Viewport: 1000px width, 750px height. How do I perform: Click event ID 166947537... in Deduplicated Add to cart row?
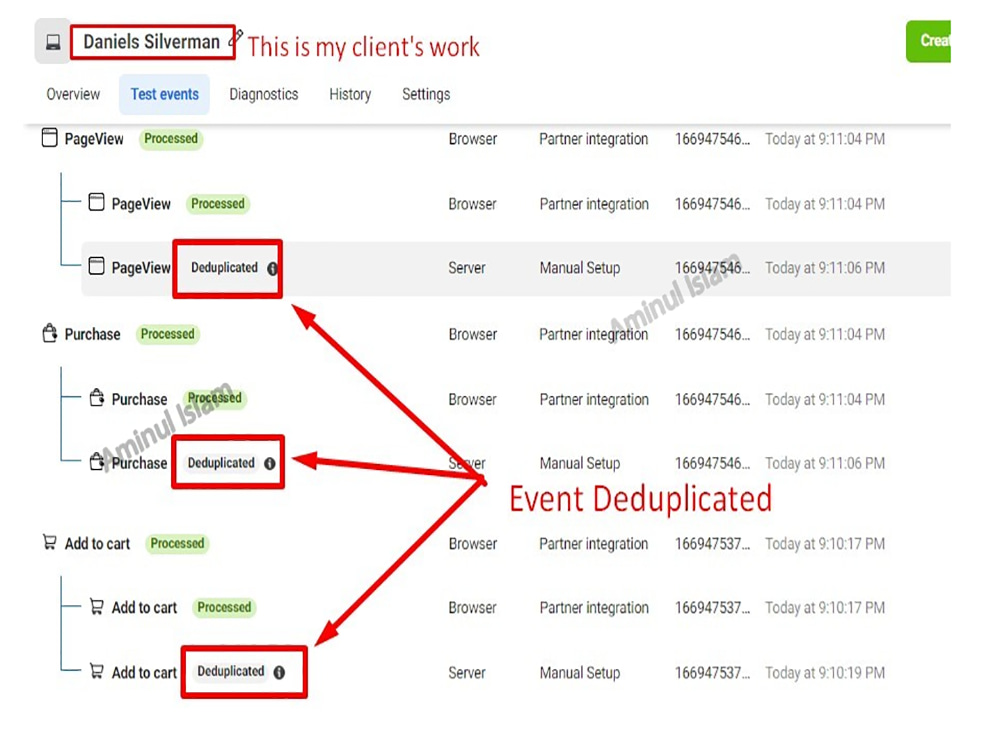point(712,673)
